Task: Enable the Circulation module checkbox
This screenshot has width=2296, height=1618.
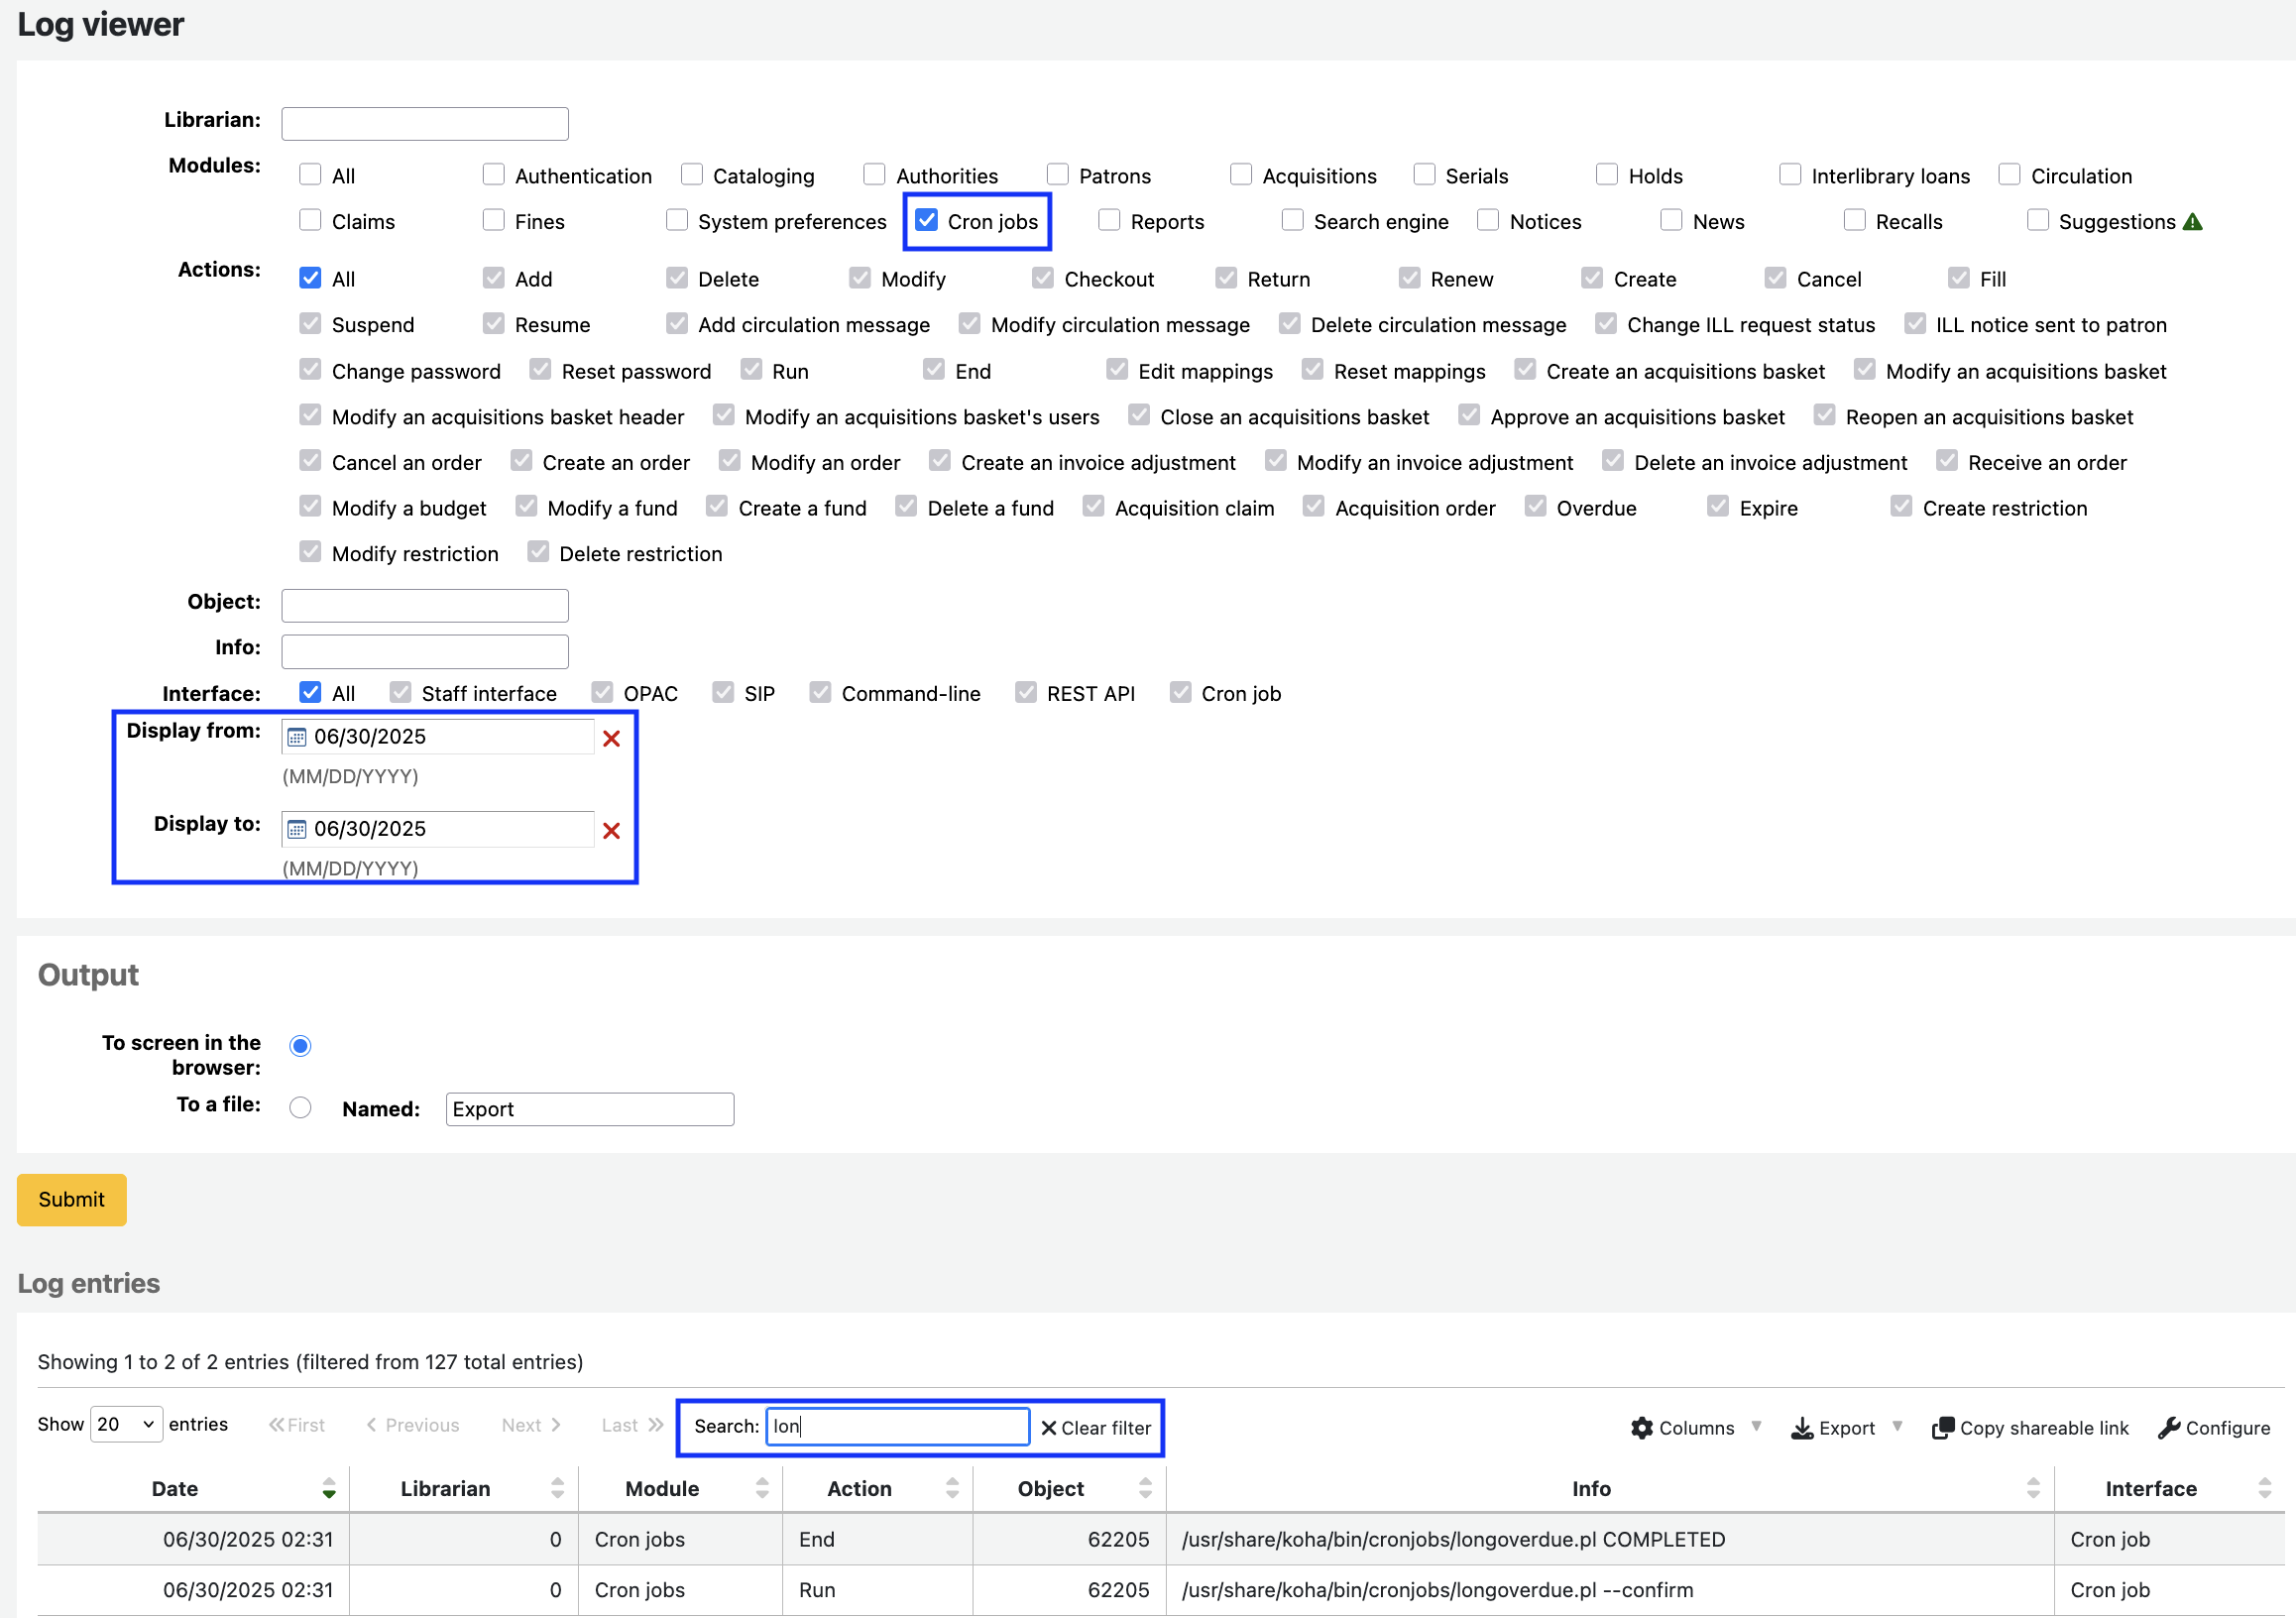Action: click(x=2009, y=175)
